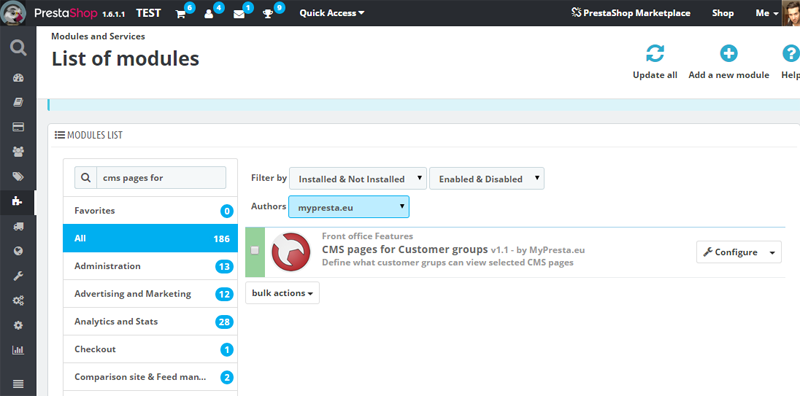
Task: Click the Modules and Services breadcrumb
Action: pyautogui.click(x=98, y=36)
